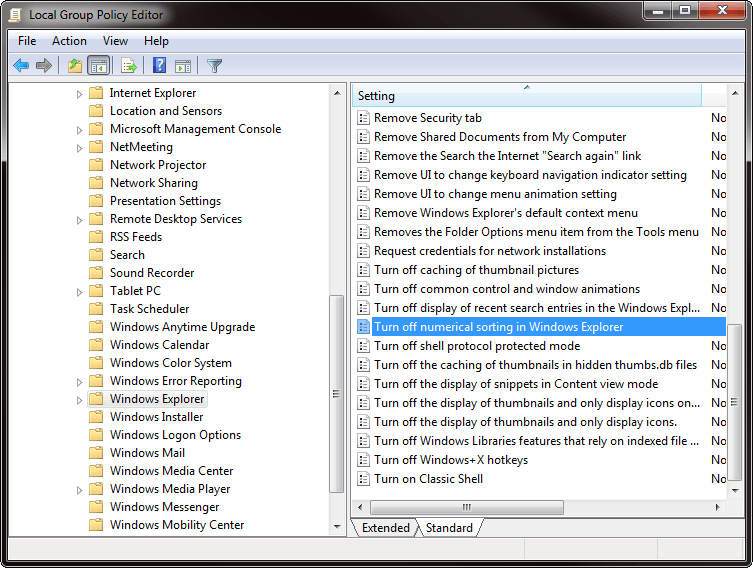Image resolution: width=753 pixels, height=568 pixels.
Task: Expand the Microsoft Management Console node
Action: pyautogui.click(x=79, y=130)
